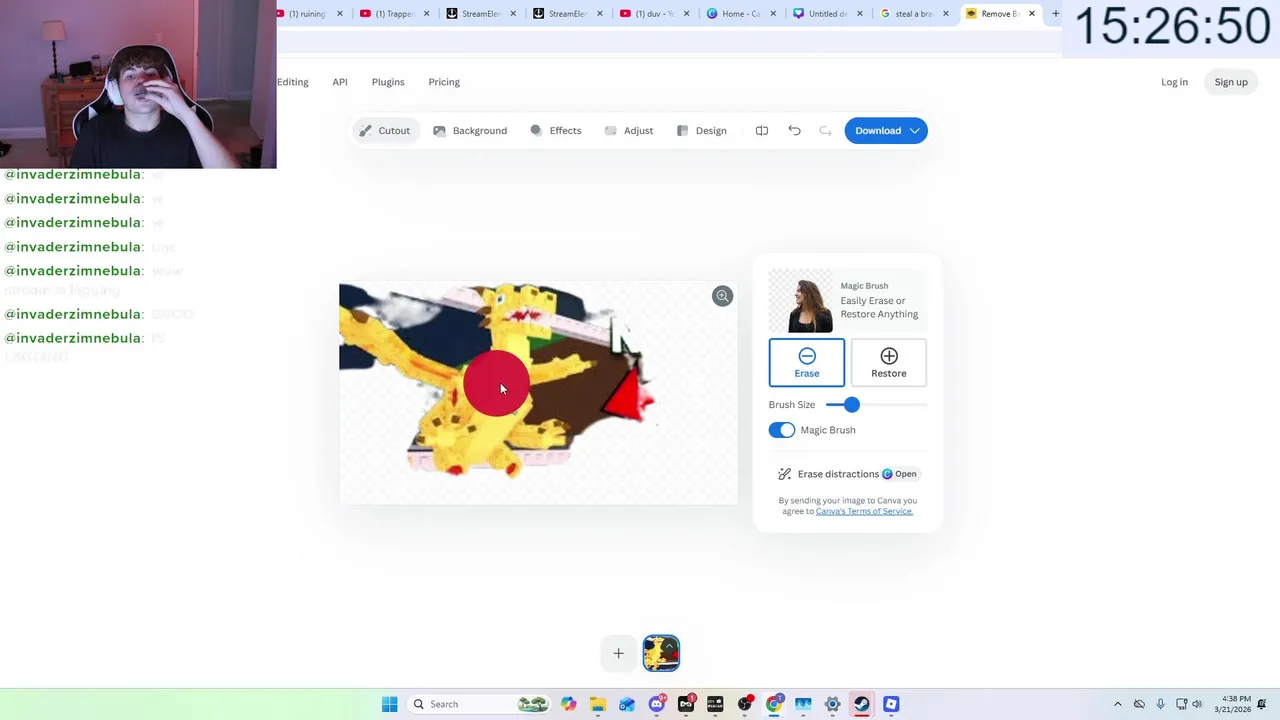Open Canva's Terms of Service link
This screenshot has width=1280, height=720.
tap(864, 511)
